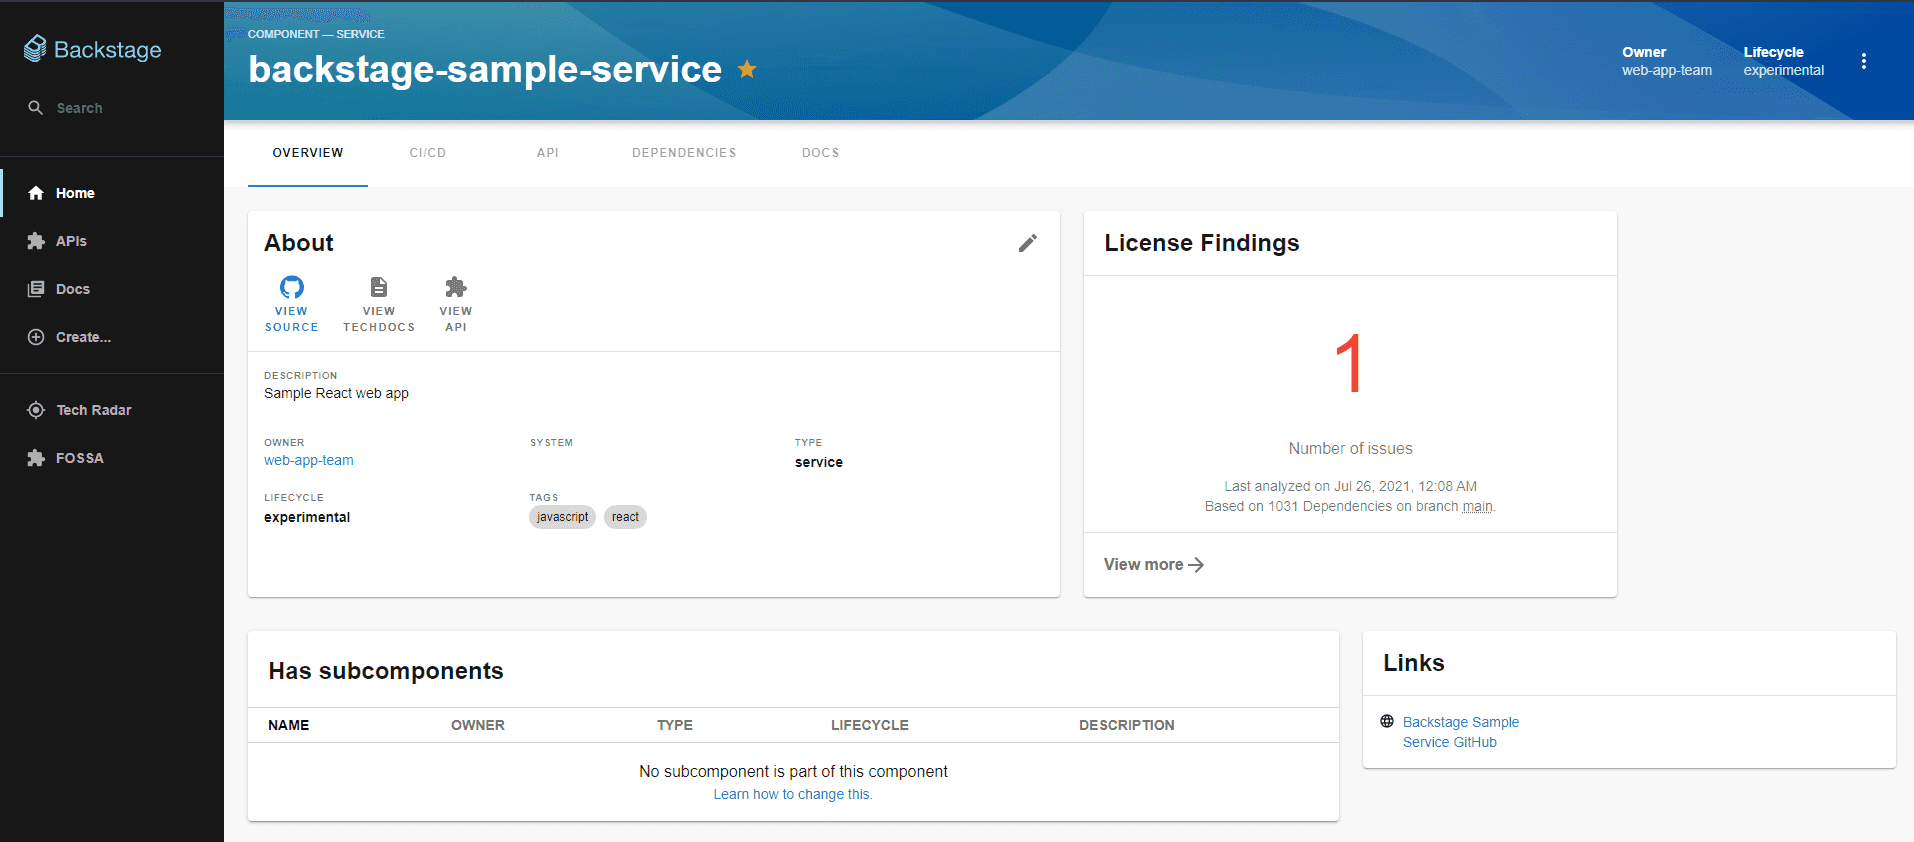Click the pencil edit icon in About card
This screenshot has width=1914, height=842.
1028,243
